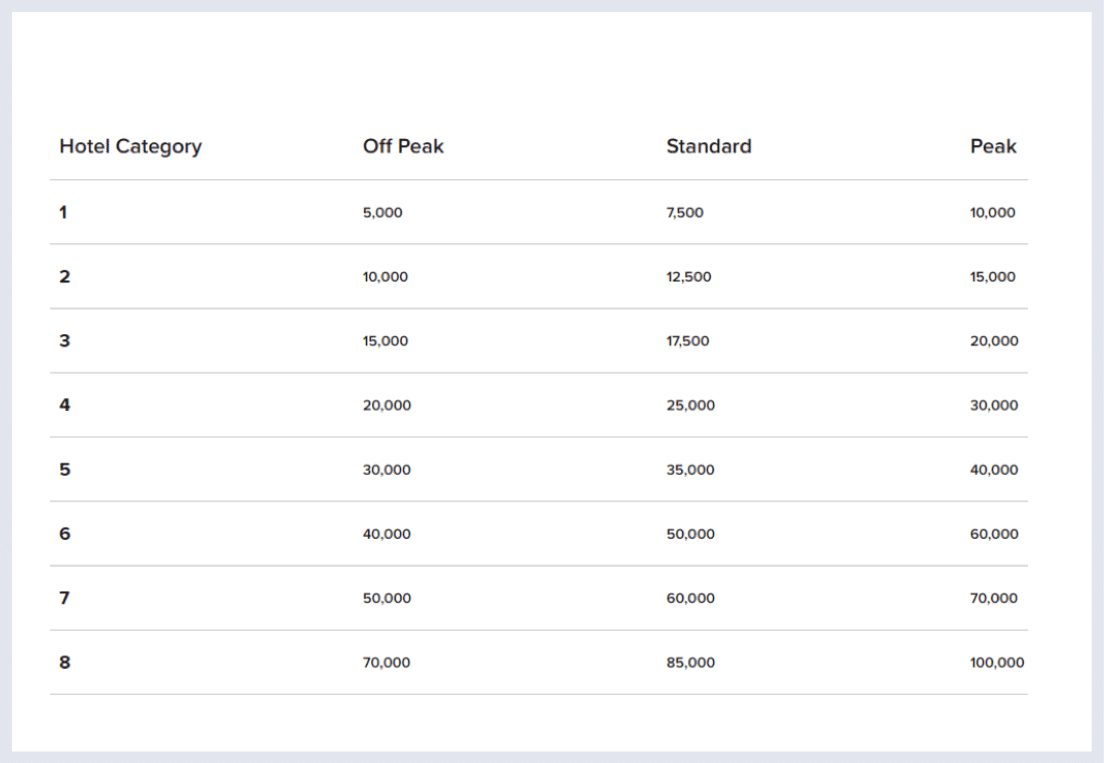1104x763 pixels.
Task: Select Category 7 Off Peak value 50,000
Action: pyautogui.click(x=386, y=599)
